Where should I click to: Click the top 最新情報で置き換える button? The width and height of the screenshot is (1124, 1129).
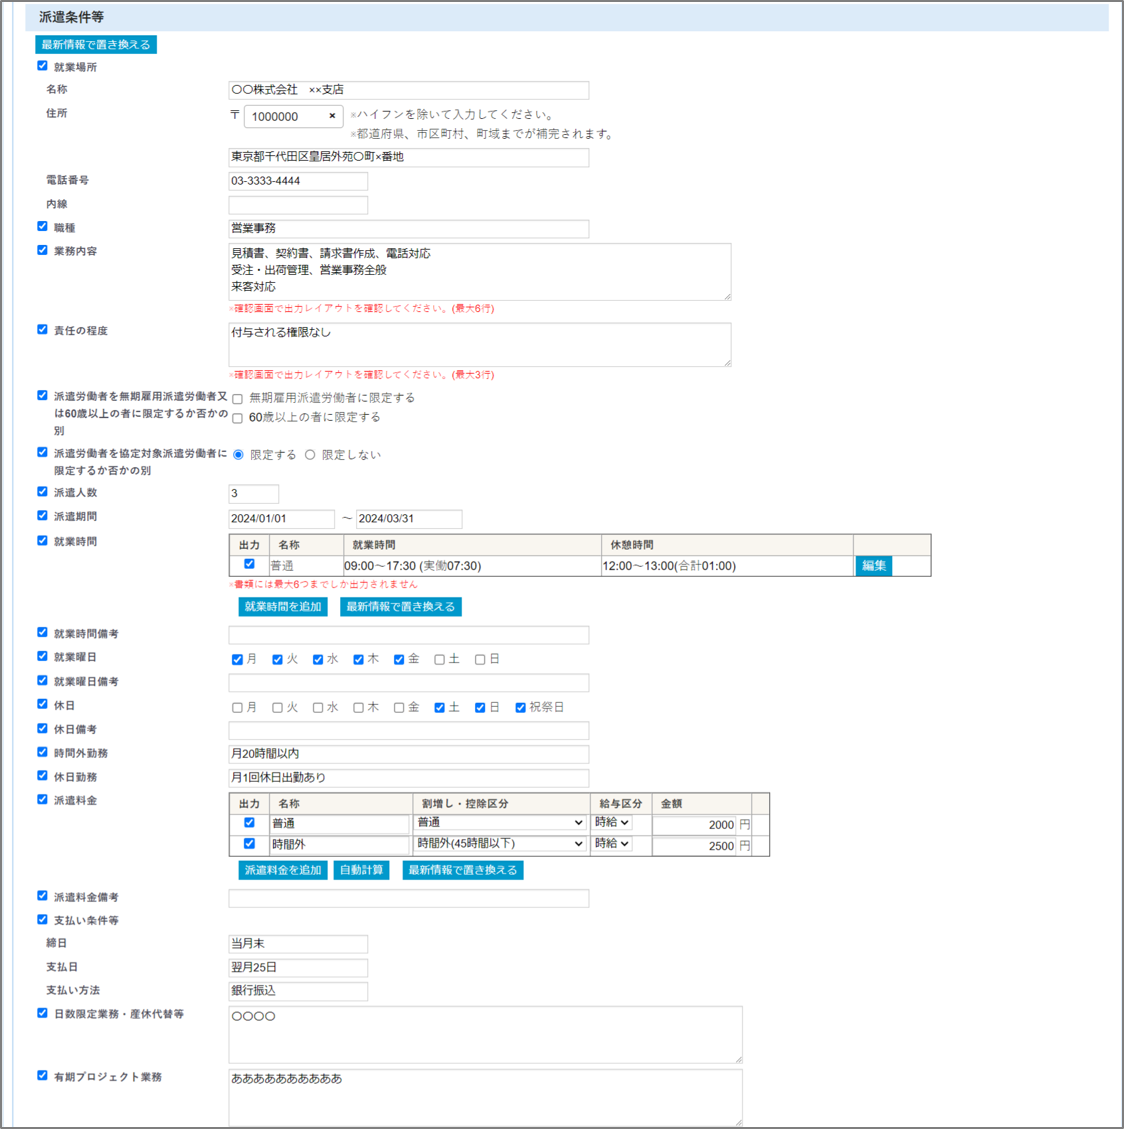click(x=96, y=45)
